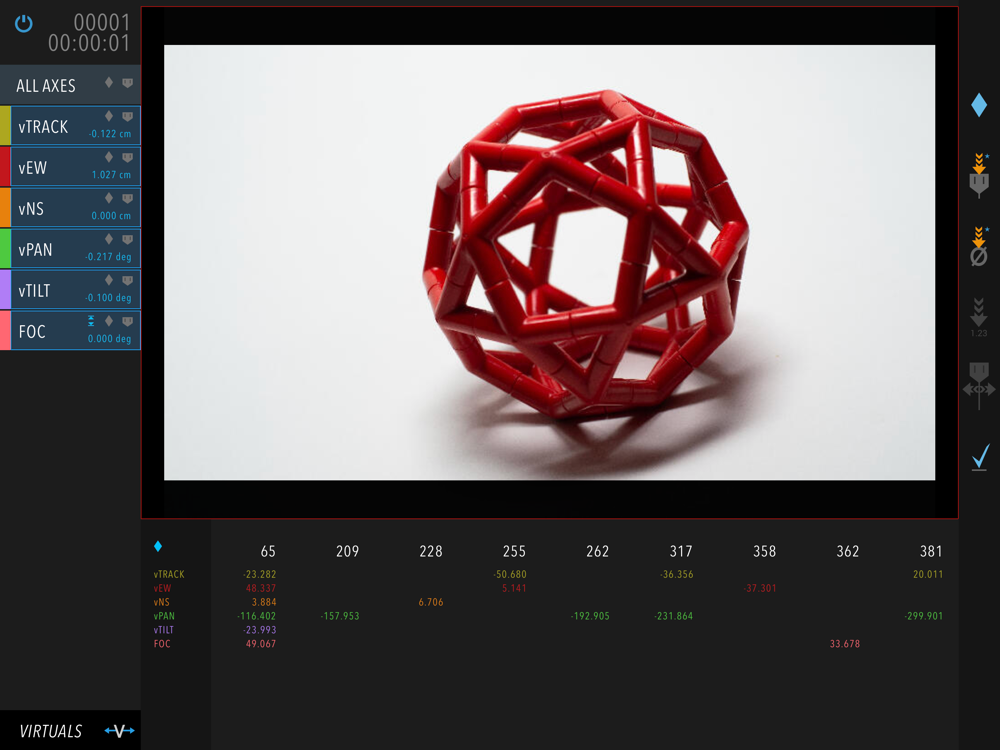Click vTRACK value -50.680
Image resolution: width=1000 pixels, height=750 pixels.
pyautogui.click(x=510, y=574)
